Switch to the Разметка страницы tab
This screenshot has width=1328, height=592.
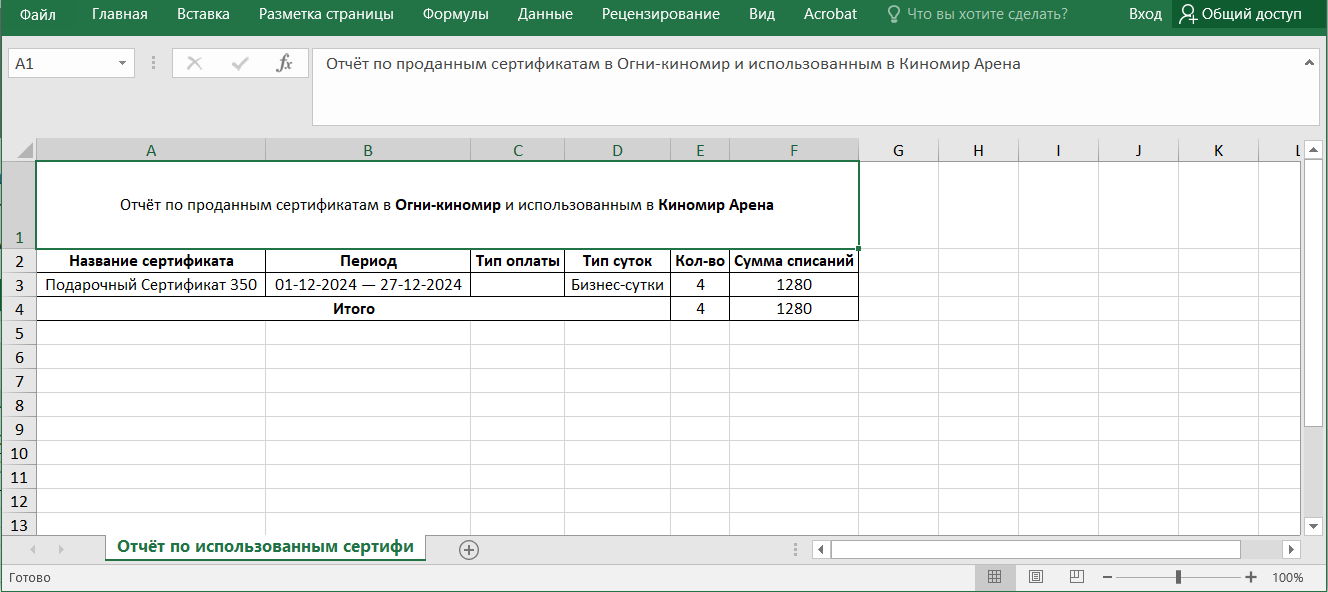(x=326, y=14)
